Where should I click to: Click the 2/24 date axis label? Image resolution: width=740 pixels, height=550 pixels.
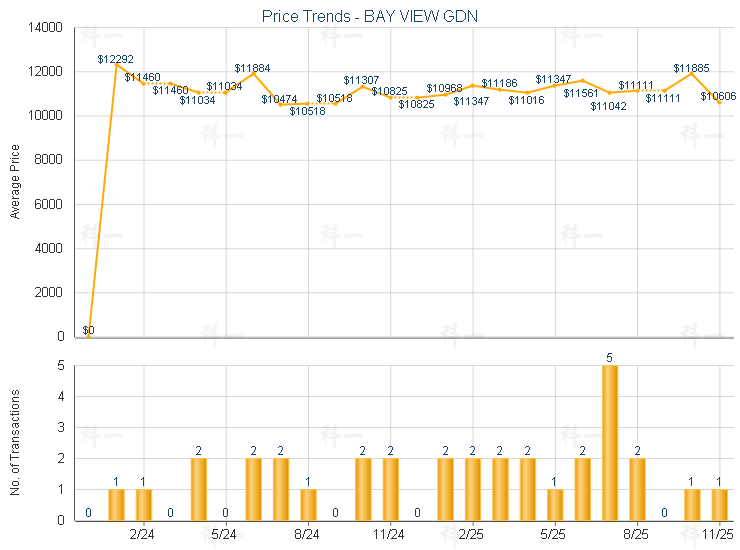[143, 535]
